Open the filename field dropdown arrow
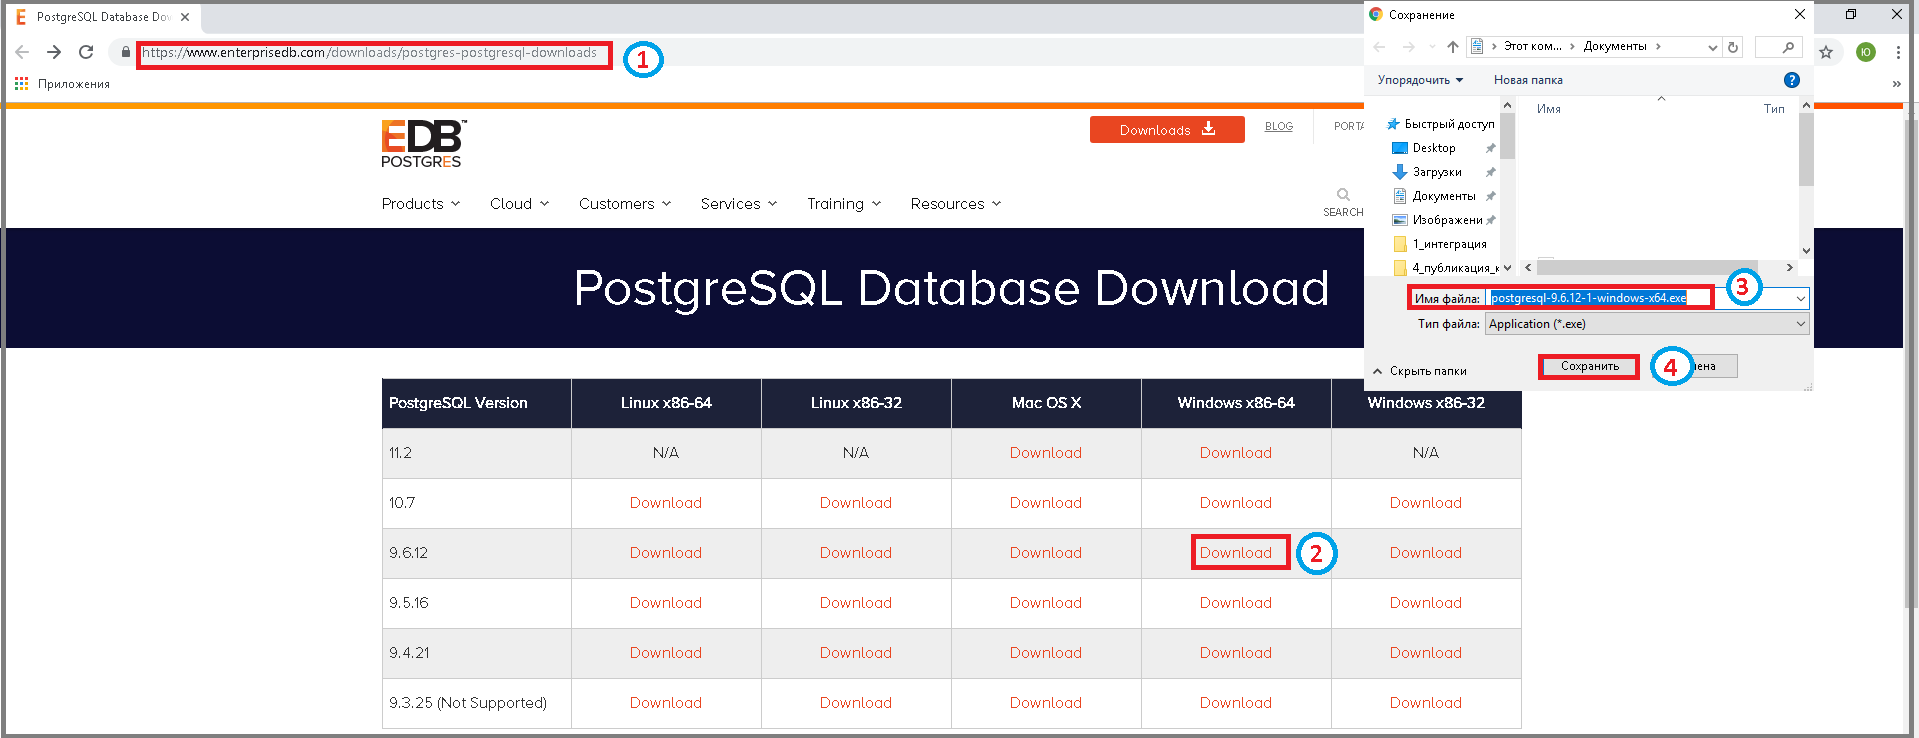 coord(1800,298)
